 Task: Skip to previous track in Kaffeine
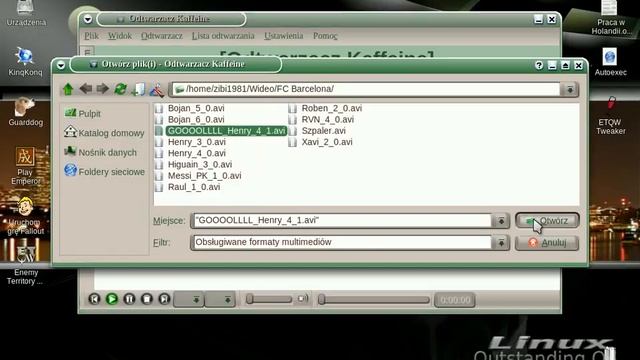(94, 299)
